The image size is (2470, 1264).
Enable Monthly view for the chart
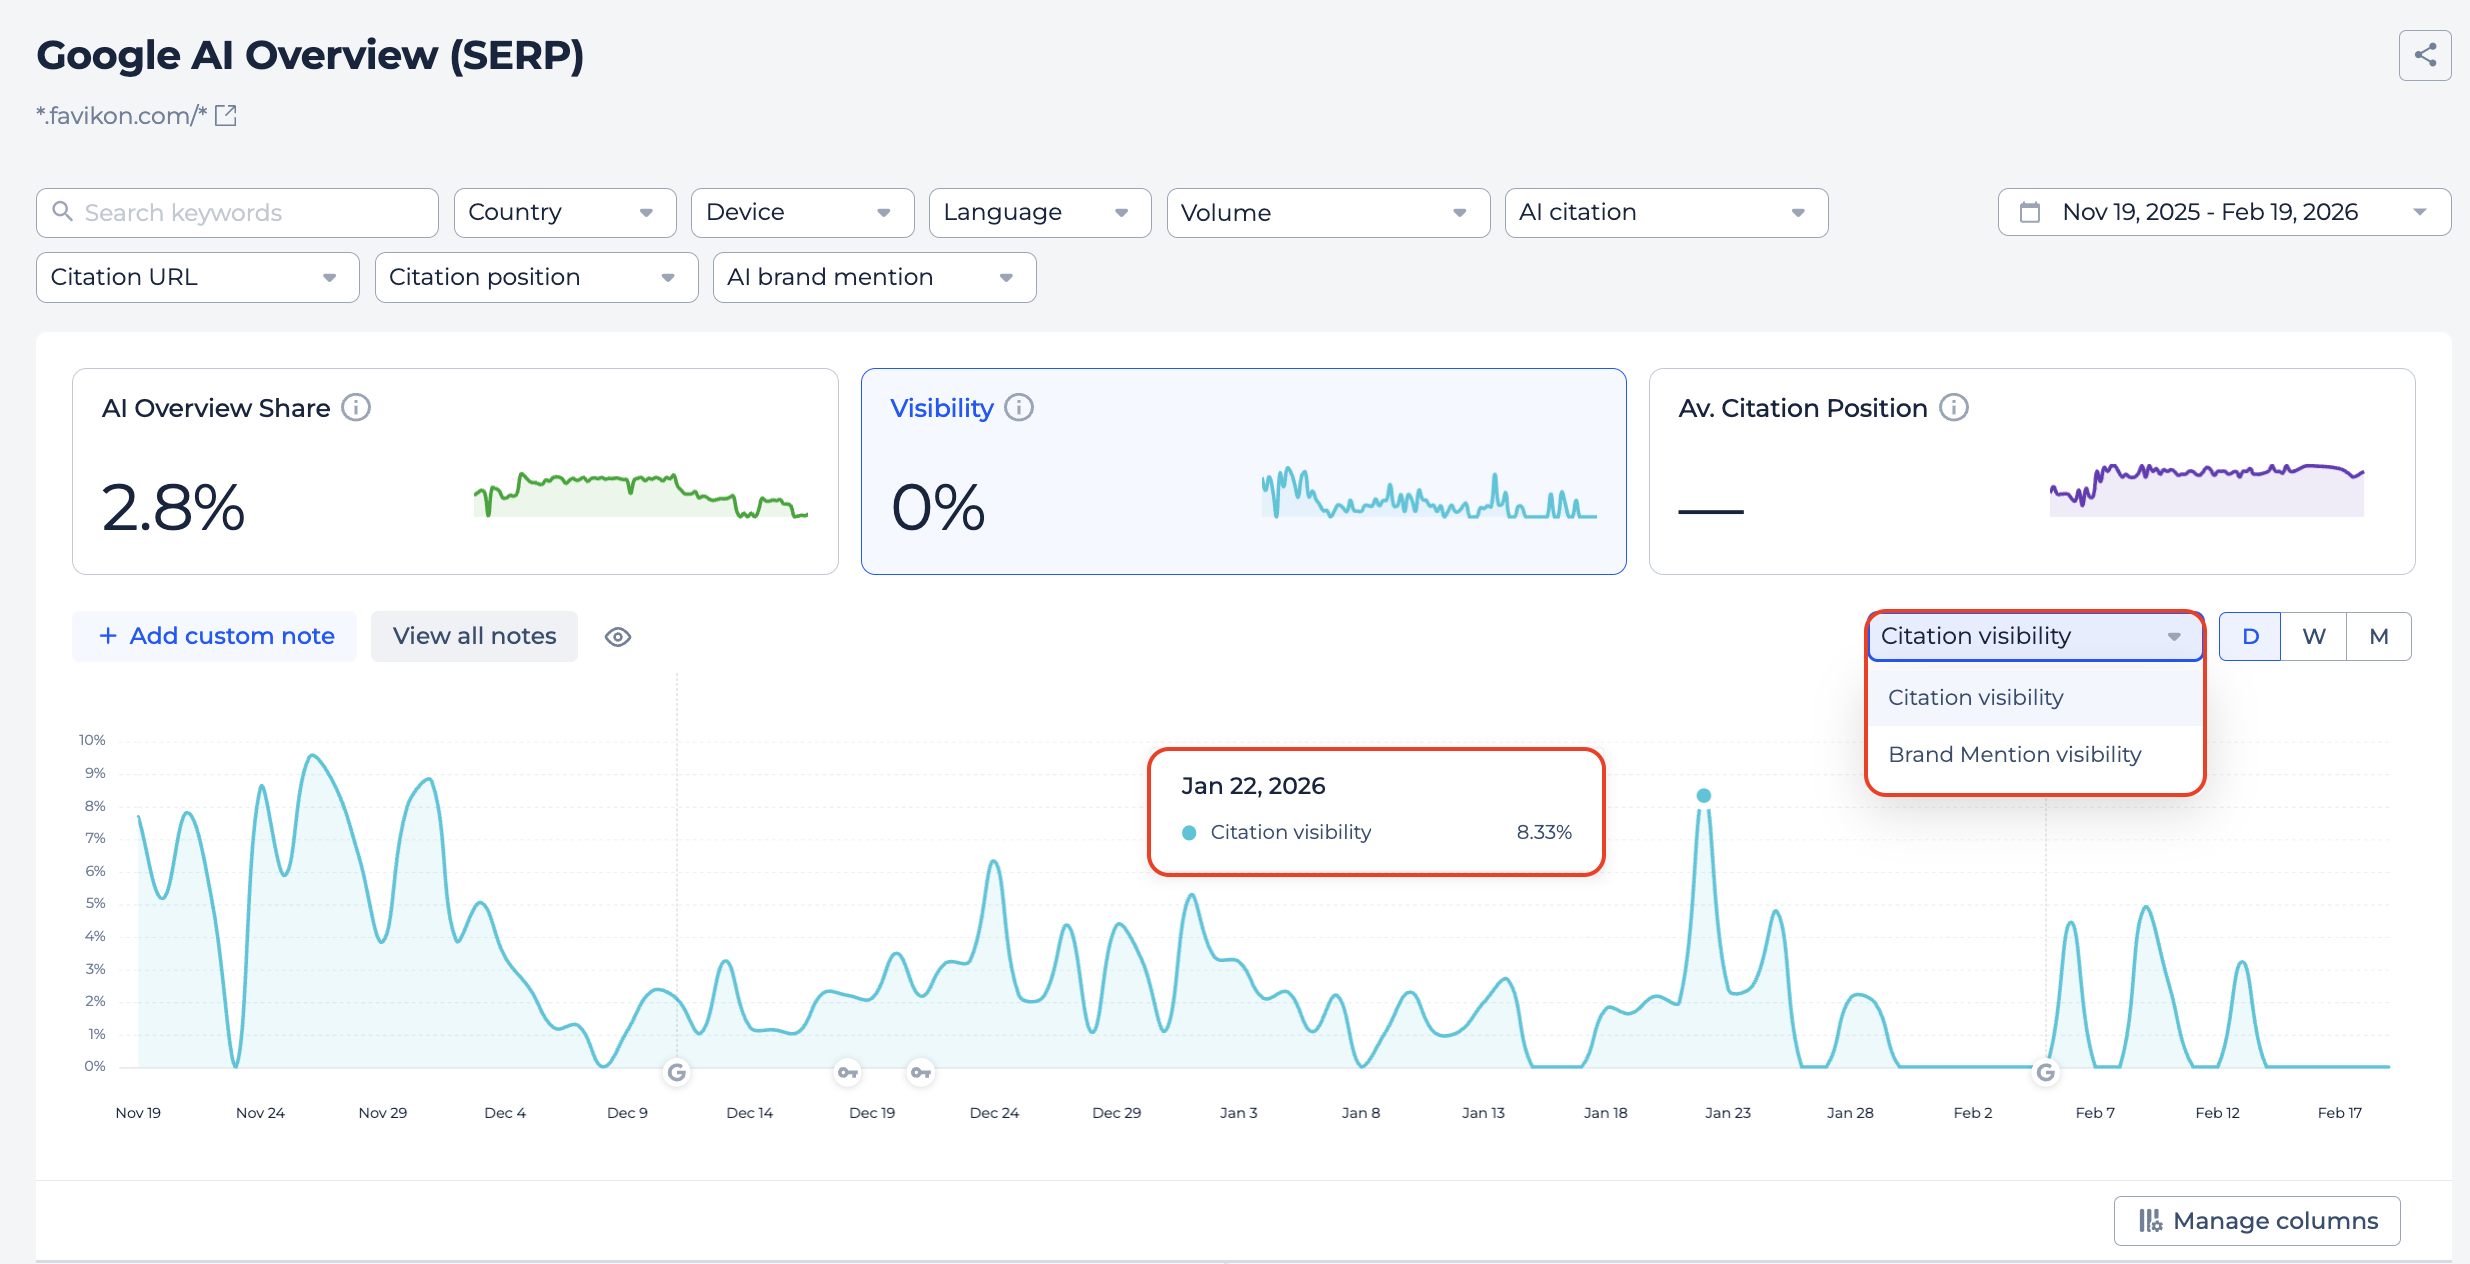pyautogui.click(x=2379, y=636)
